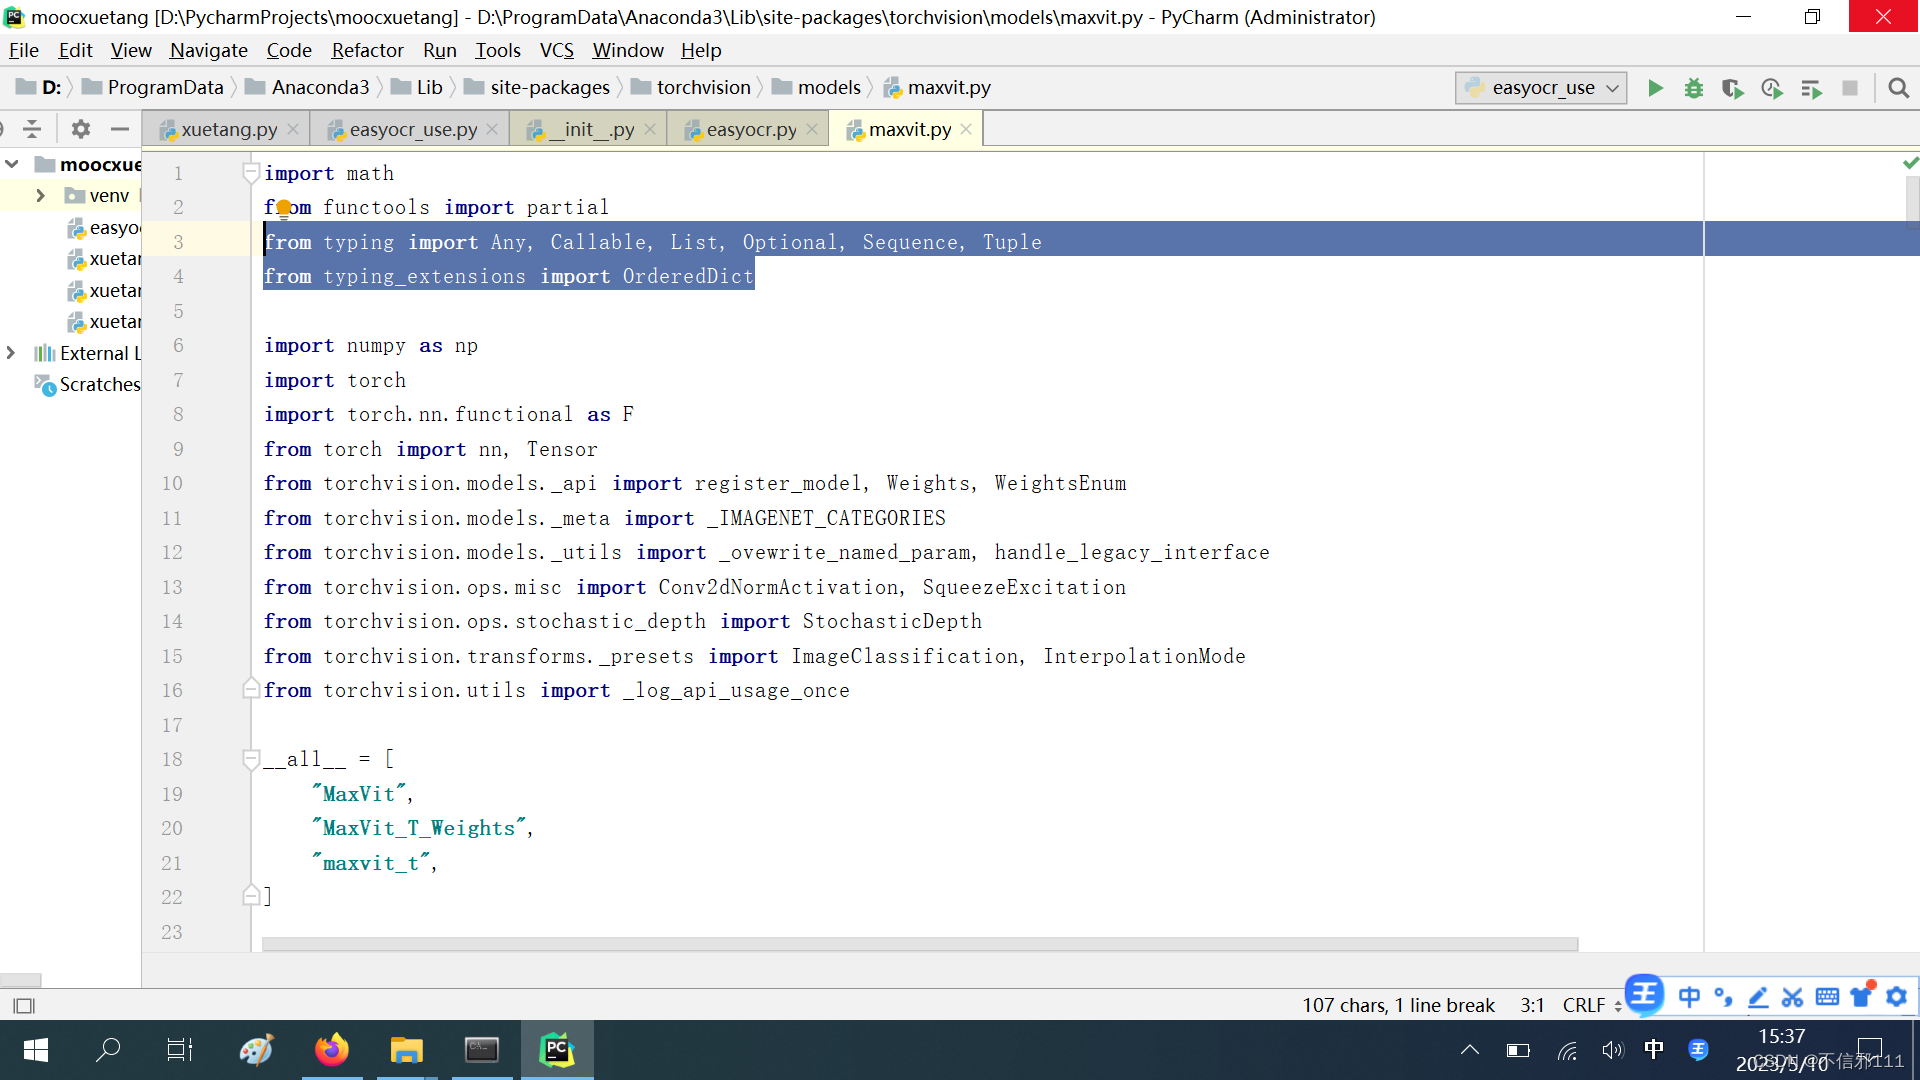Click the Stop process icon
This screenshot has height=1080, width=1920.
[x=1850, y=88]
